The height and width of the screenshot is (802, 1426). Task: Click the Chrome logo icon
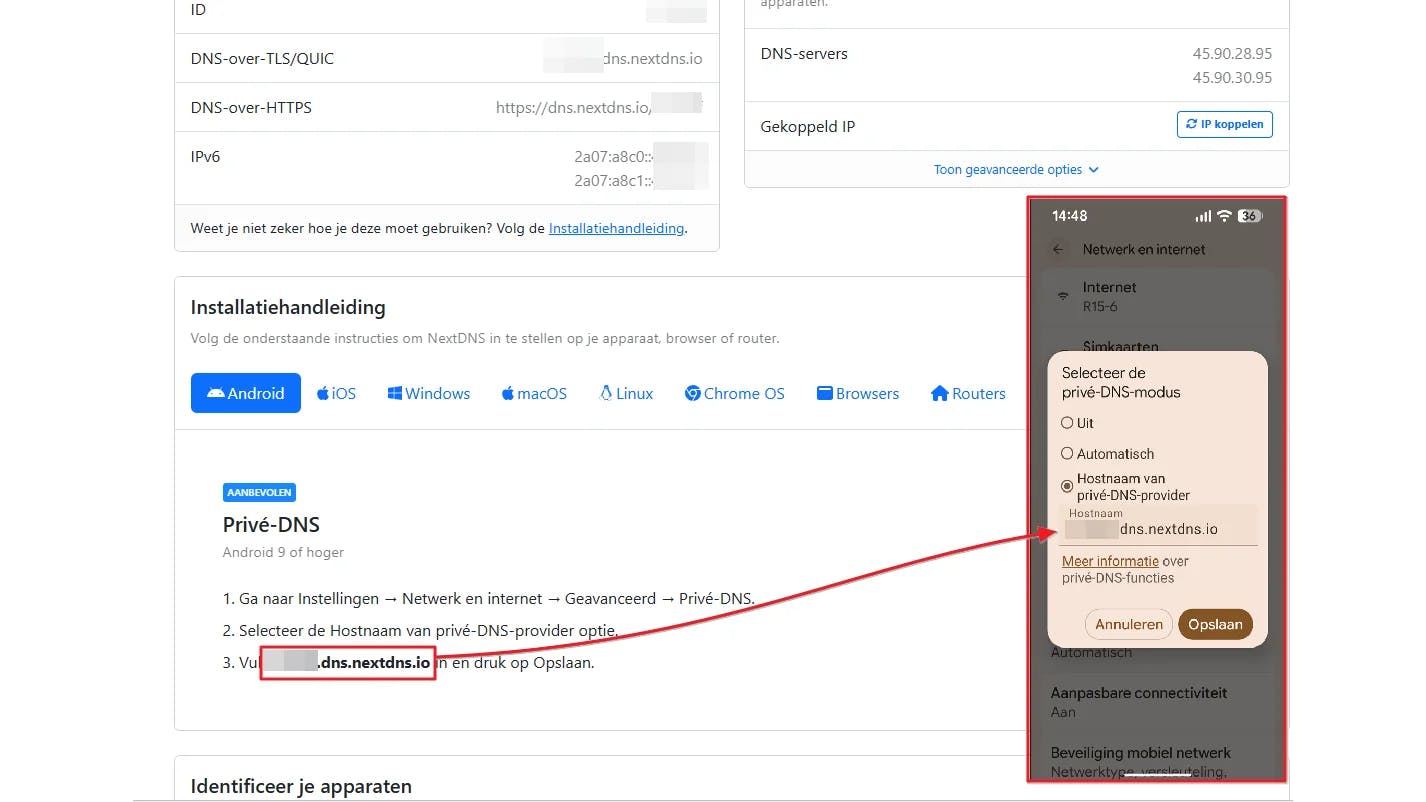tap(692, 393)
